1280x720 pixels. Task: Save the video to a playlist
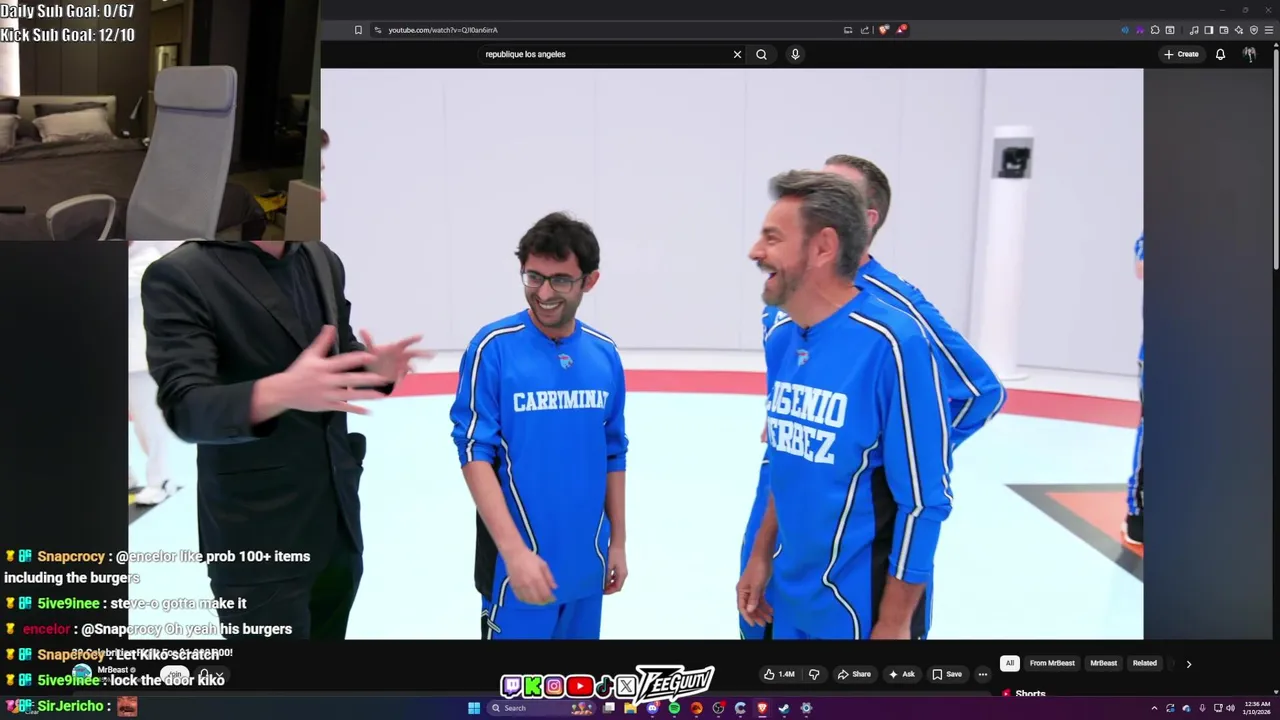(x=947, y=674)
